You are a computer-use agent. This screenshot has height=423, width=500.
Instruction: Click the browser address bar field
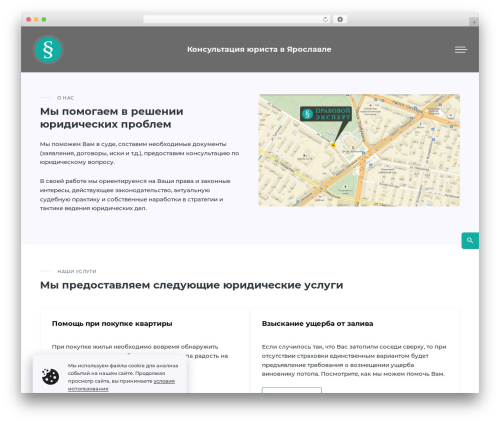pos(237,20)
